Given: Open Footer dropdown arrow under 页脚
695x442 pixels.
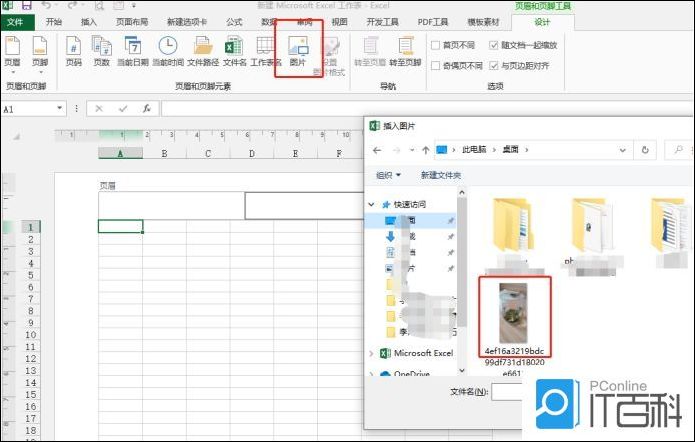Looking at the screenshot, I should tap(40, 72).
